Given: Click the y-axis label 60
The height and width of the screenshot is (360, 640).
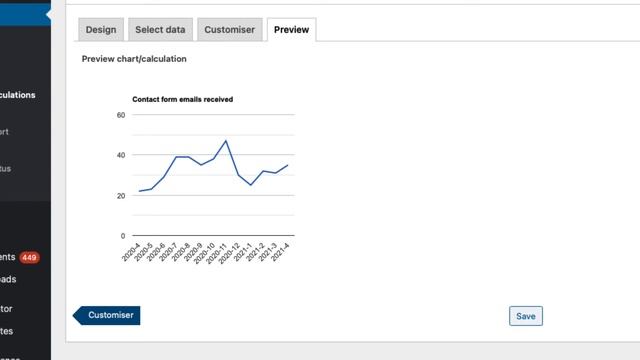Looking at the screenshot, I should (x=121, y=115).
